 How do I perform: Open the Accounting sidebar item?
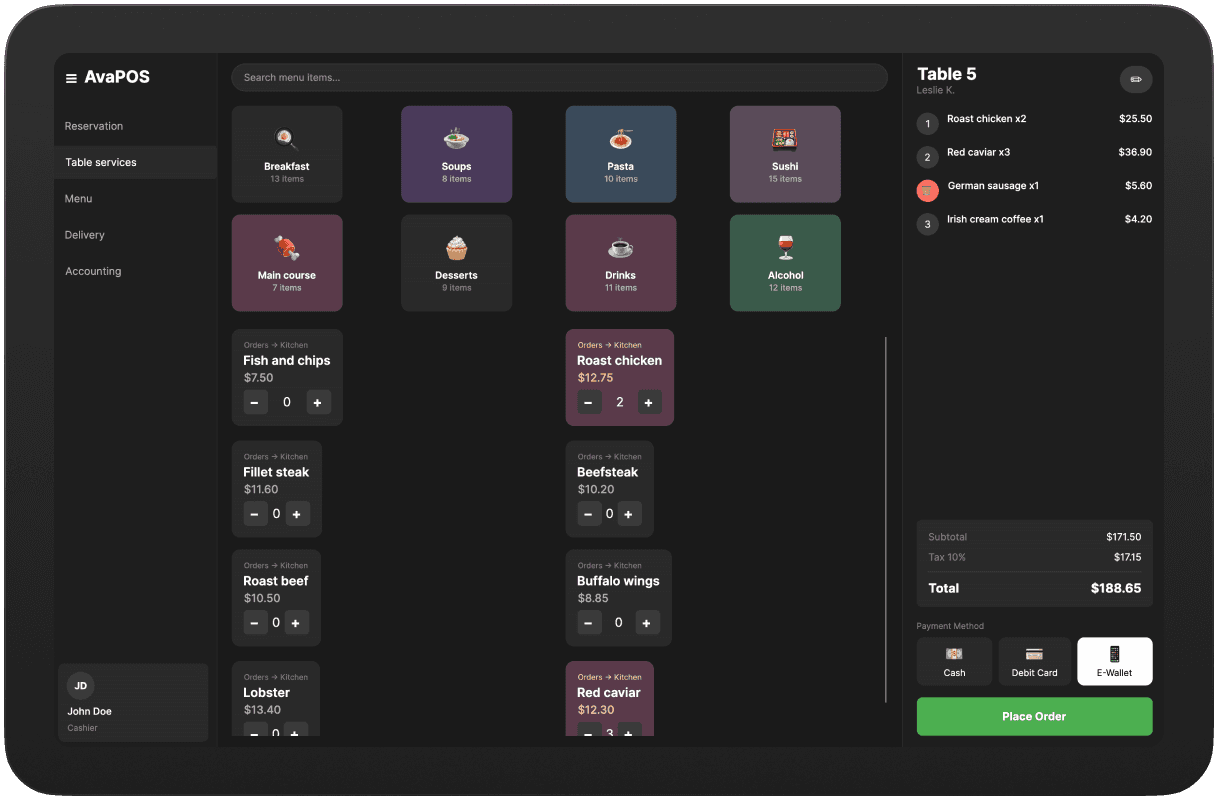(x=93, y=271)
